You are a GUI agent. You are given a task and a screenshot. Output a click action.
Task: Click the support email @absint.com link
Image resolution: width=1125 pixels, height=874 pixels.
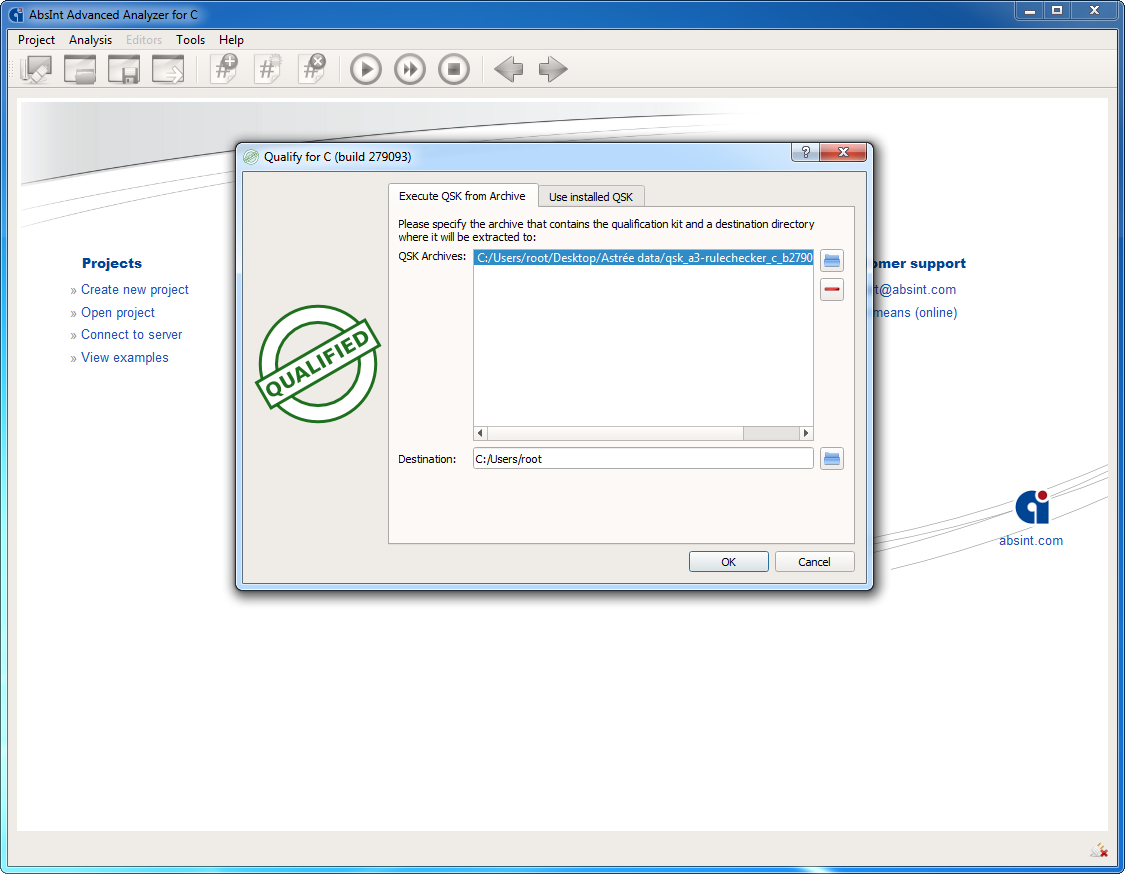pos(915,289)
